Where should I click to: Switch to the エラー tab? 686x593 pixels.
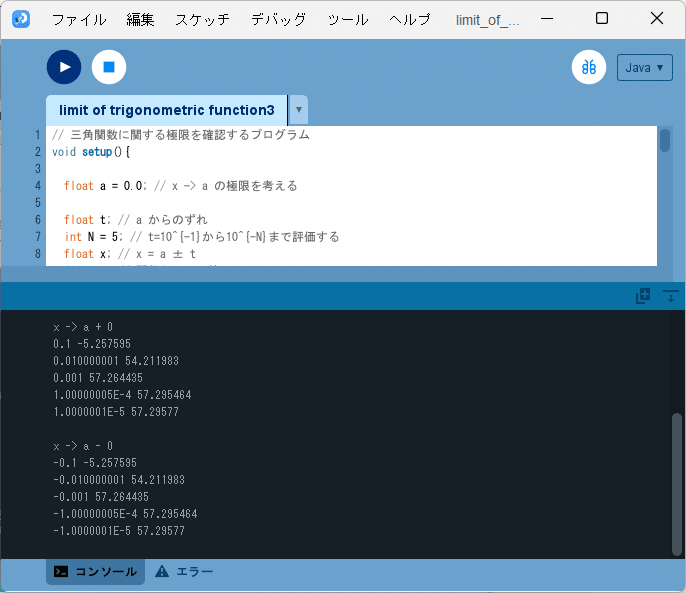click(x=184, y=572)
